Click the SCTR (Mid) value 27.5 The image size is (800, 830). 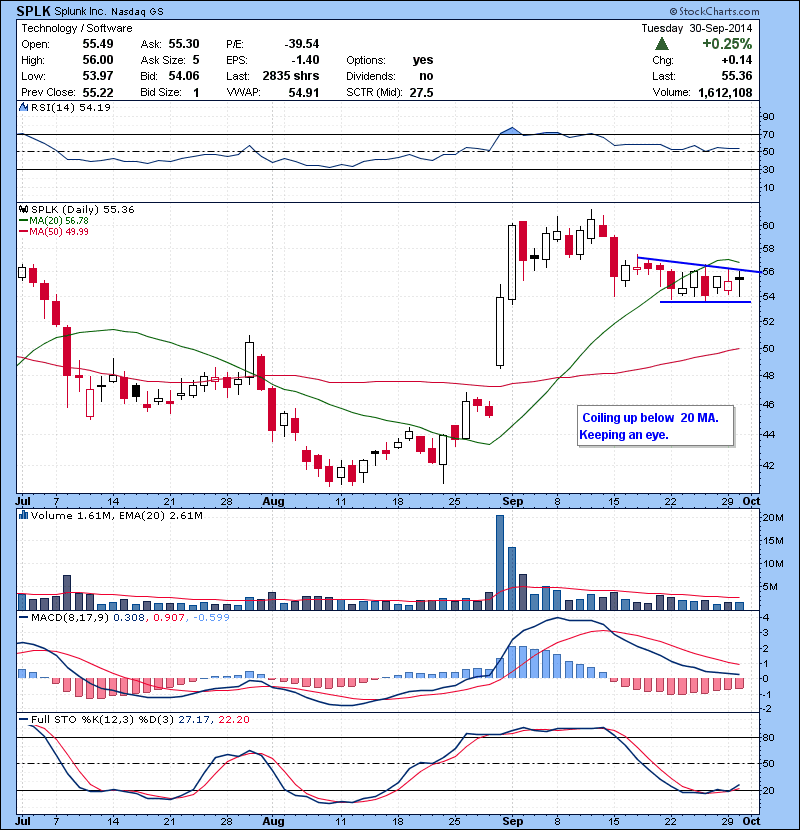421,92
